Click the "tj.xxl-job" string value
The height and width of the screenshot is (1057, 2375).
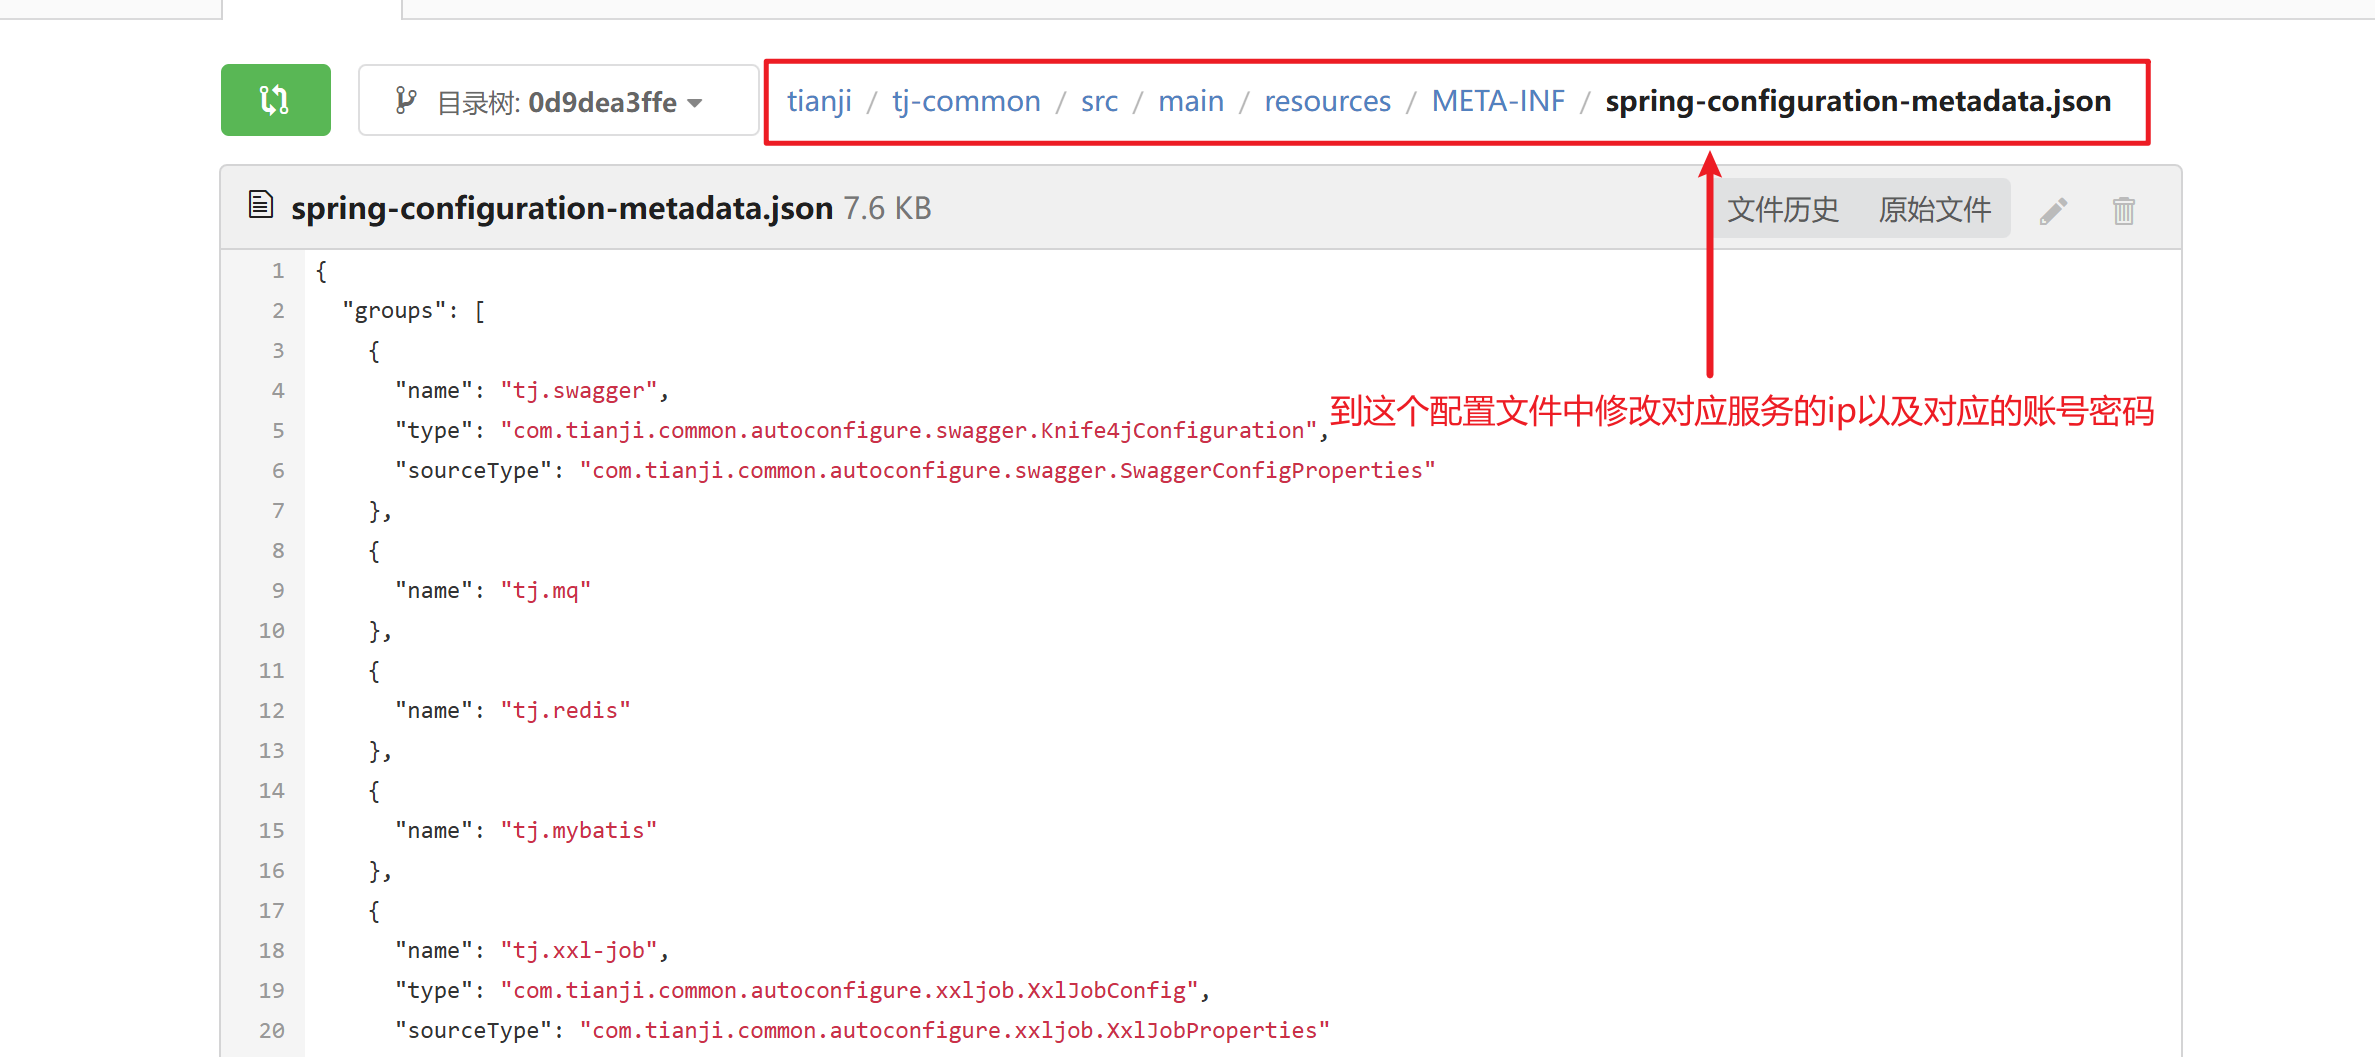pos(578,951)
